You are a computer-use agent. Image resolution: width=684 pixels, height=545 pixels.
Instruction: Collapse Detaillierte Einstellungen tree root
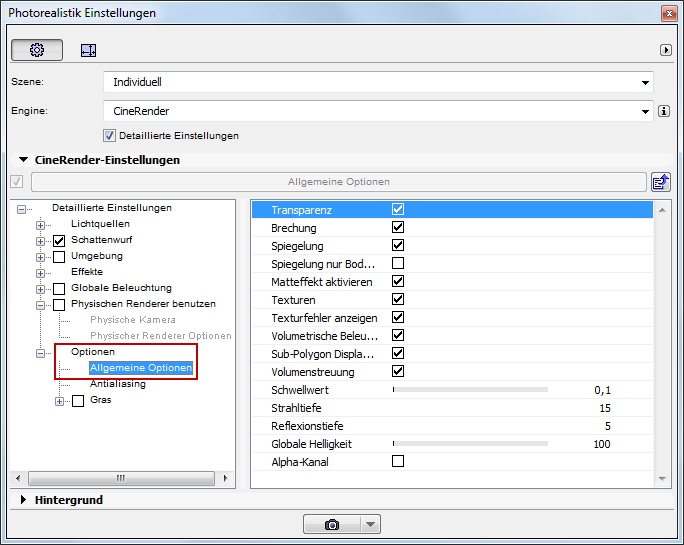coord(21,209)
